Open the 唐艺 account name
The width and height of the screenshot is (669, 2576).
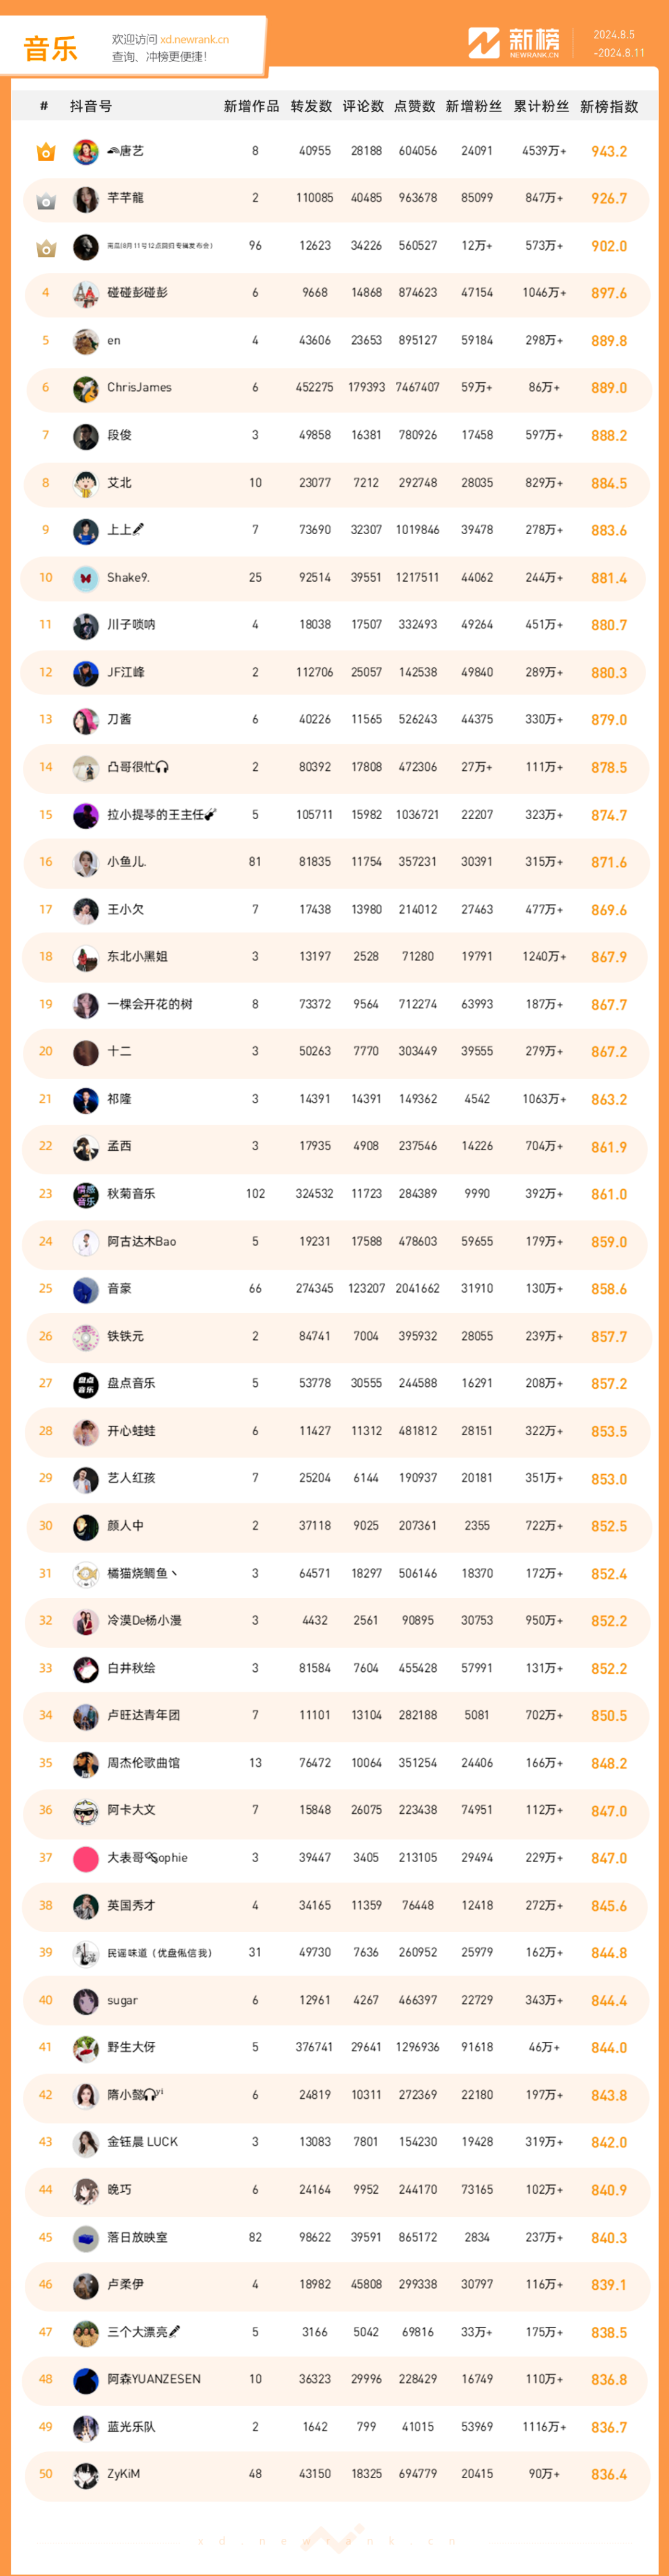coord(125,151)
